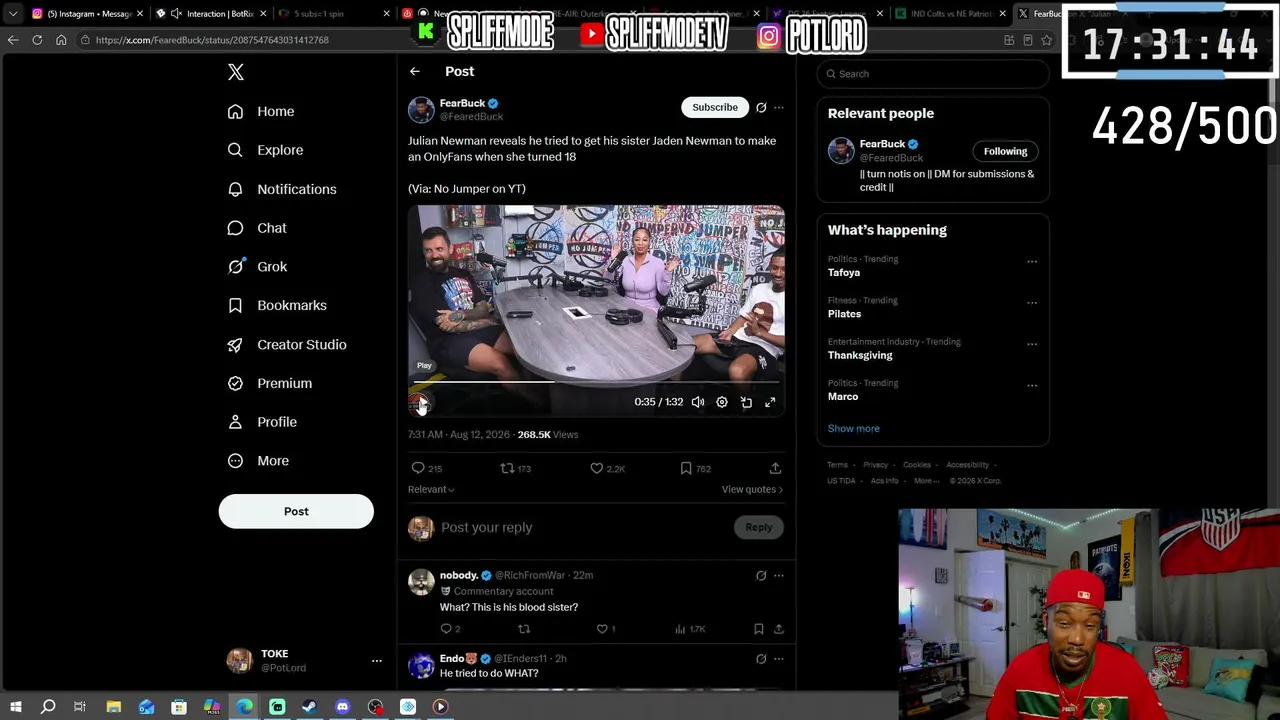The image size is (1280, 720).
Task: Bookmark nobody.'s reply
Action: (759, 629)
